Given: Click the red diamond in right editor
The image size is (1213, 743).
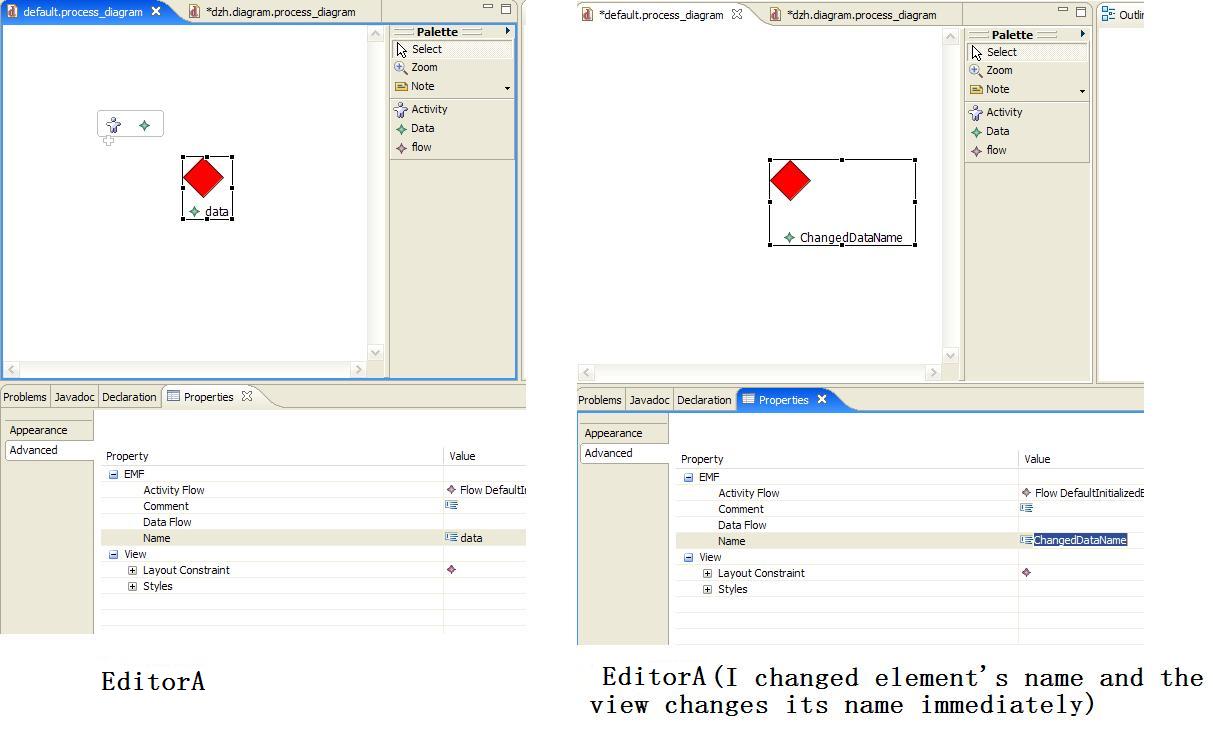Looking at the screenshot, I should (x=790, y=181).
